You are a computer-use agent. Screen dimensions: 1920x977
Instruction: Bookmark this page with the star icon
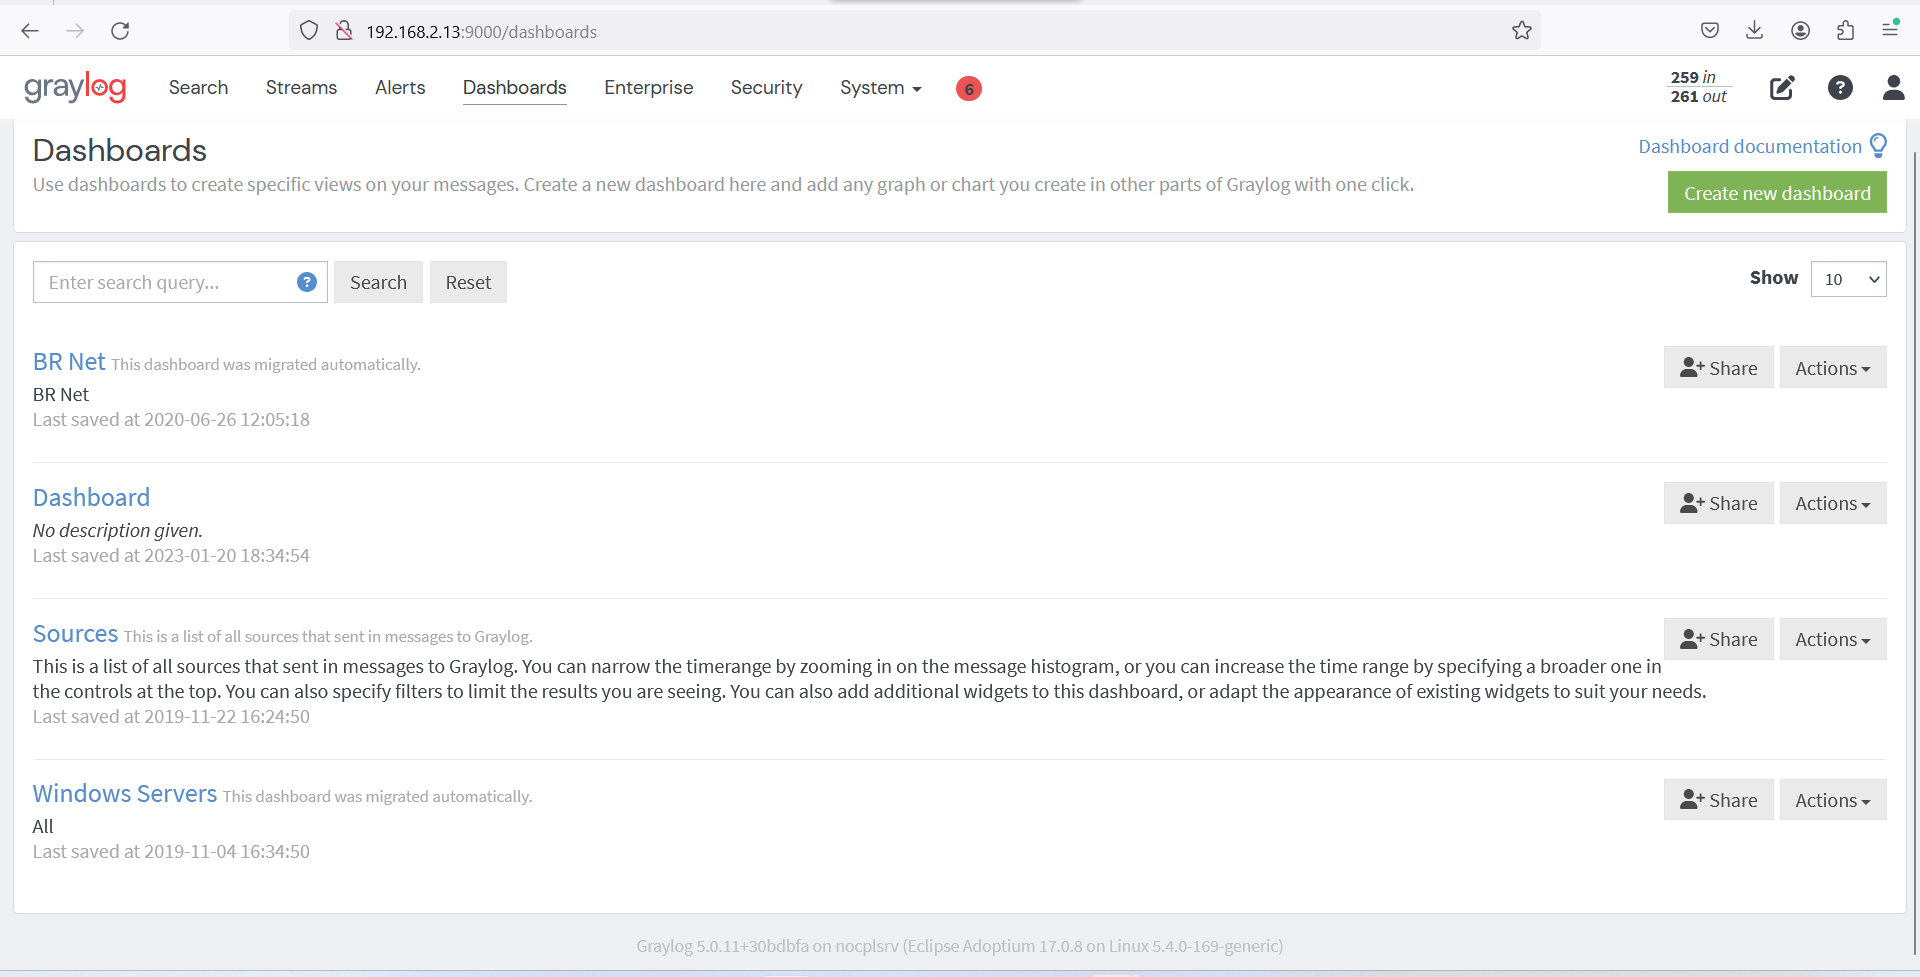[1522, 31]
